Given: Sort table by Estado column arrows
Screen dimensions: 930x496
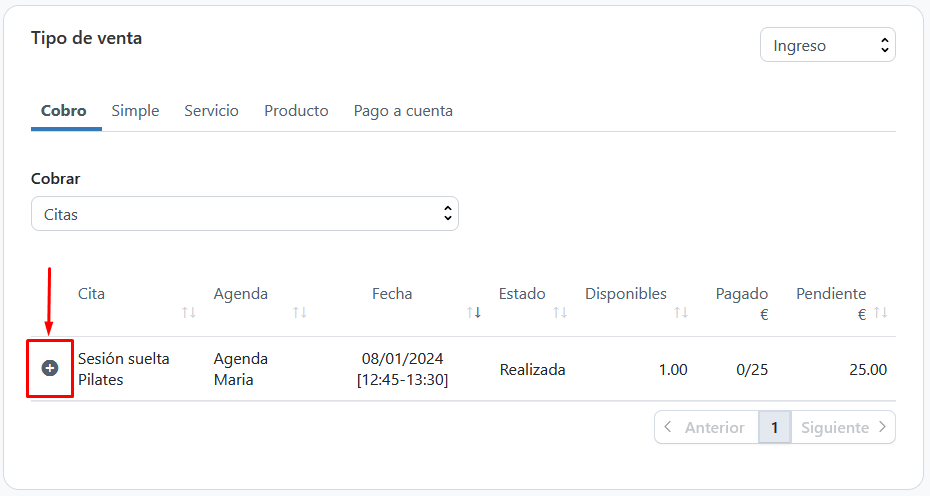Looking at the screenshot, I should [x=560, y=313].
